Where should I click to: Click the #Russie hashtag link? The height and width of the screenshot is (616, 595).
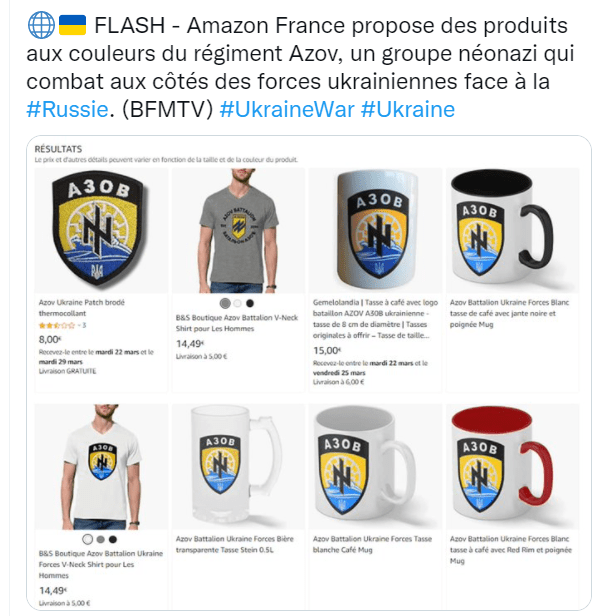67,109
